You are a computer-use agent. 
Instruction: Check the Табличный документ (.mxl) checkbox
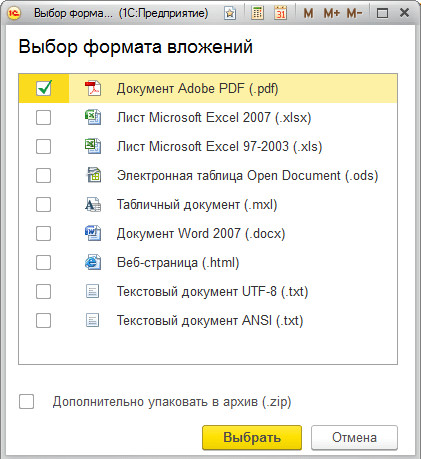(43, 205)
